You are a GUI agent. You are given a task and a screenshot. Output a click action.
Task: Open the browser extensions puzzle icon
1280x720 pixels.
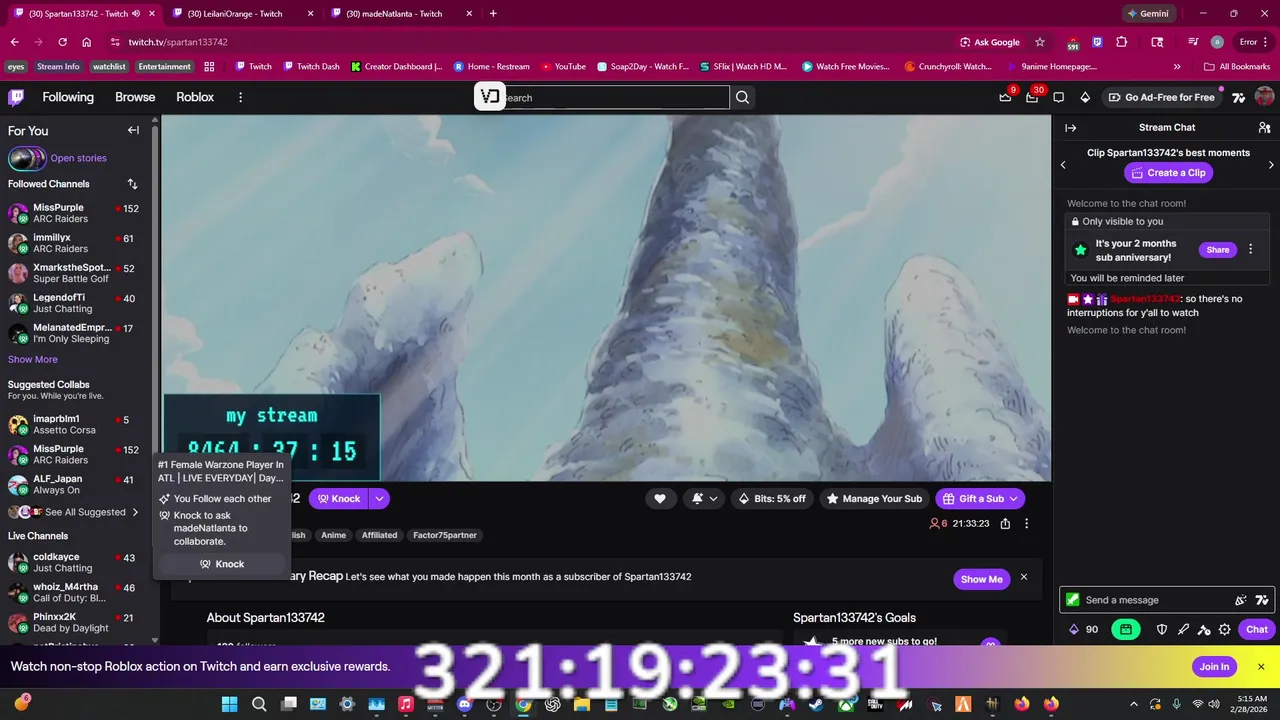click(x=1121, y=42)
